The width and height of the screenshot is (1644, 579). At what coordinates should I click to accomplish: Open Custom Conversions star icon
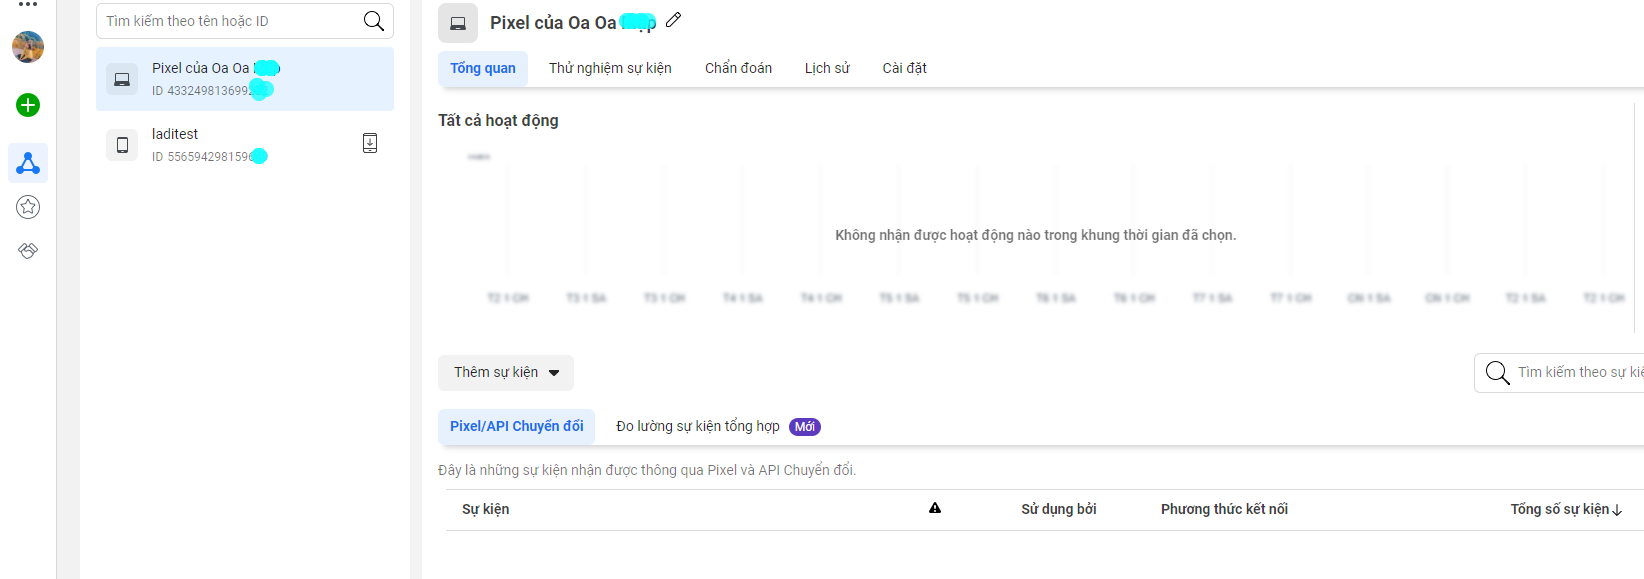click(28, 207)
